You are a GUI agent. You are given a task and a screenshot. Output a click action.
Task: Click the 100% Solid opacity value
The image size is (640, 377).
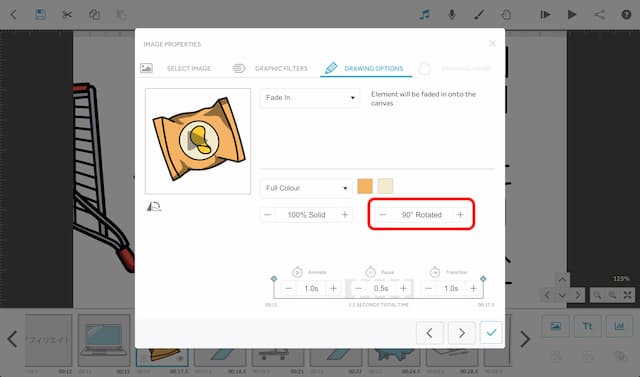(306, 215)
